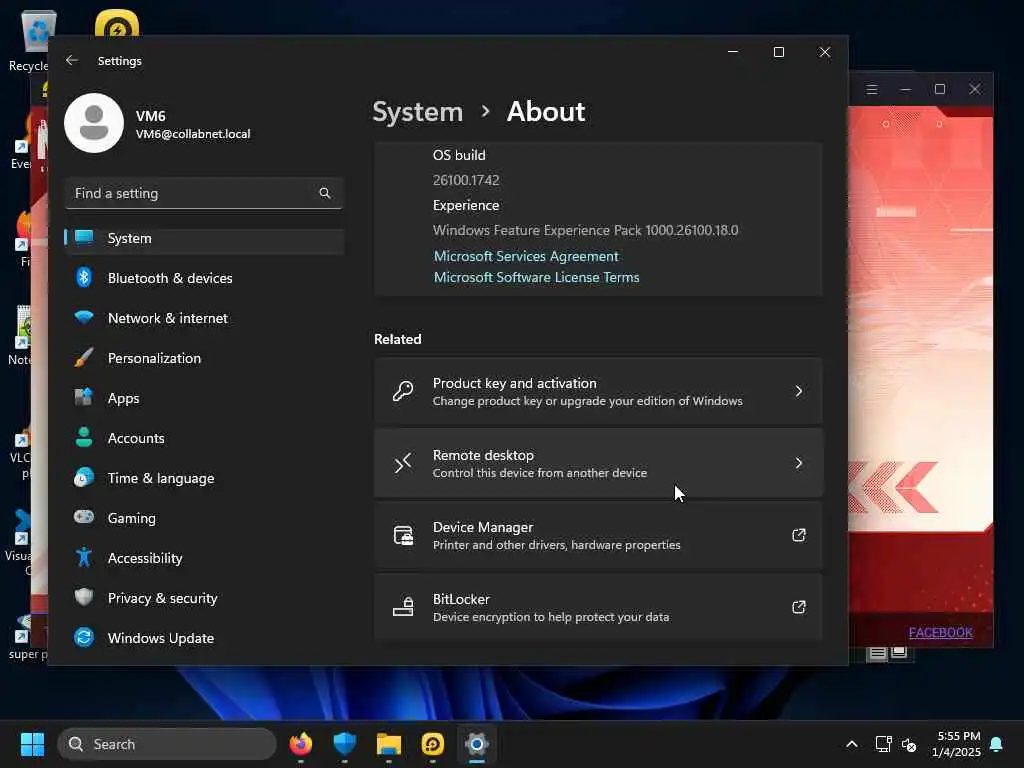
Task: Click the Remote desktop arrows icon
Action: 403,463
